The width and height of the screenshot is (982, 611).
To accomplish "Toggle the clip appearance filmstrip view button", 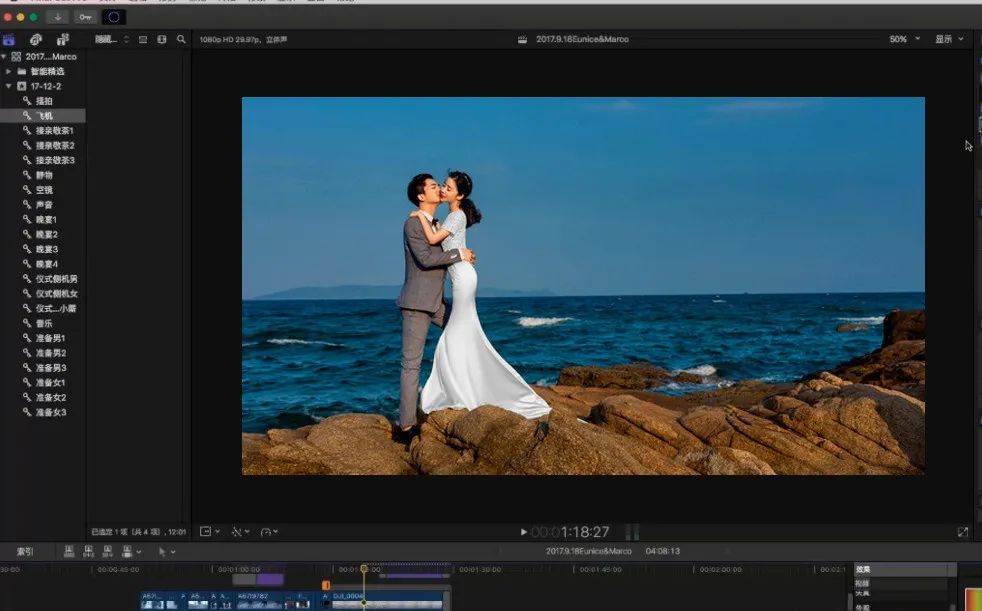I will tap(143, 39).
